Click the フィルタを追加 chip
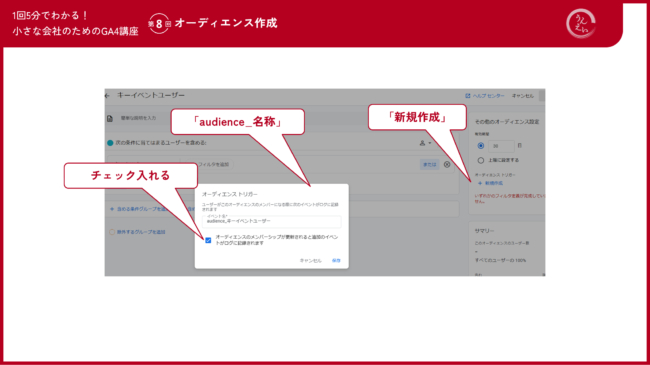650x365 pixels. (213, 165)
